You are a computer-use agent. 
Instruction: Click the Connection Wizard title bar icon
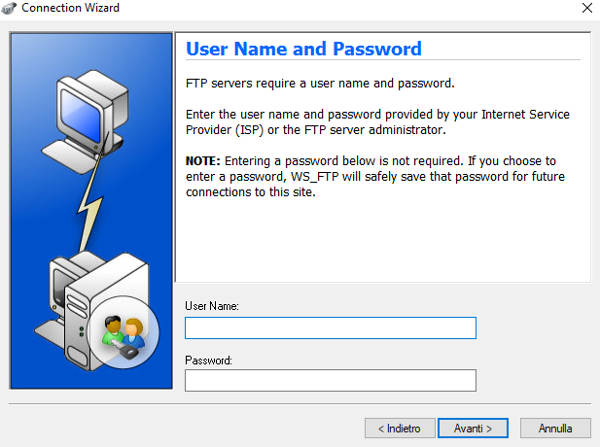(x=8, y=8)
